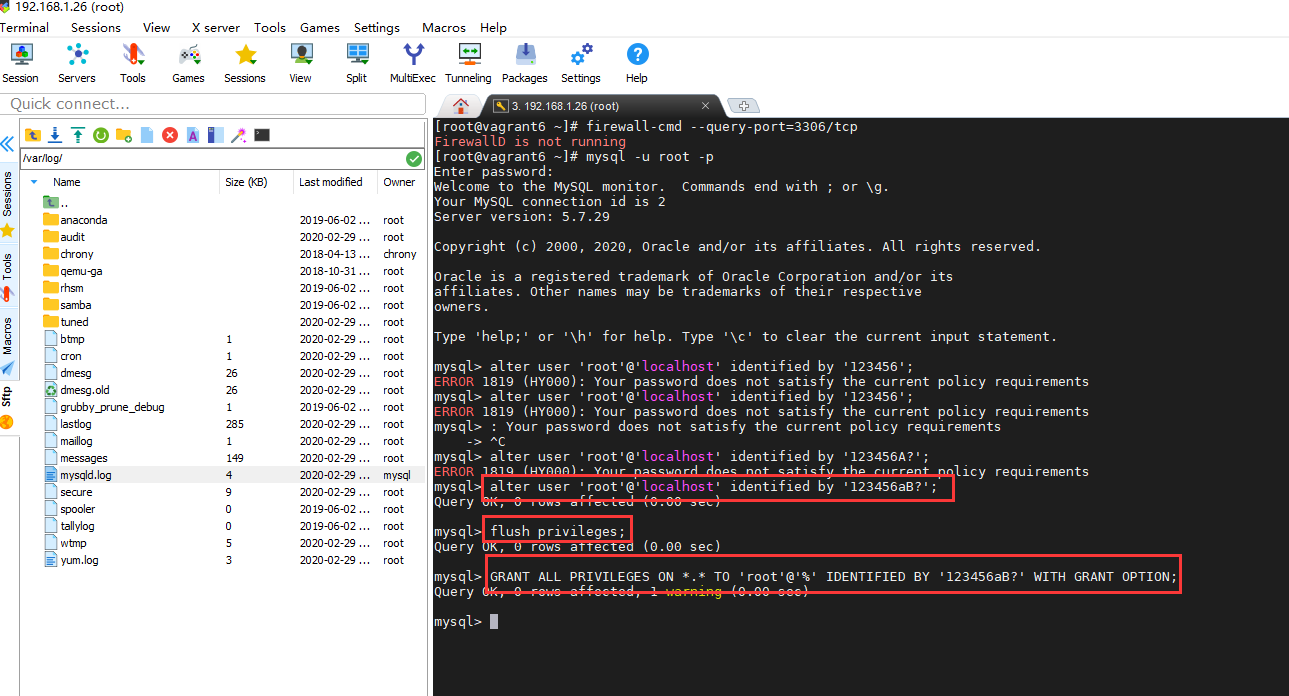The height and width of the screenshot is (696, 1289).
Task: Launch the Games toolbar icon
Action: click(188, 63)
